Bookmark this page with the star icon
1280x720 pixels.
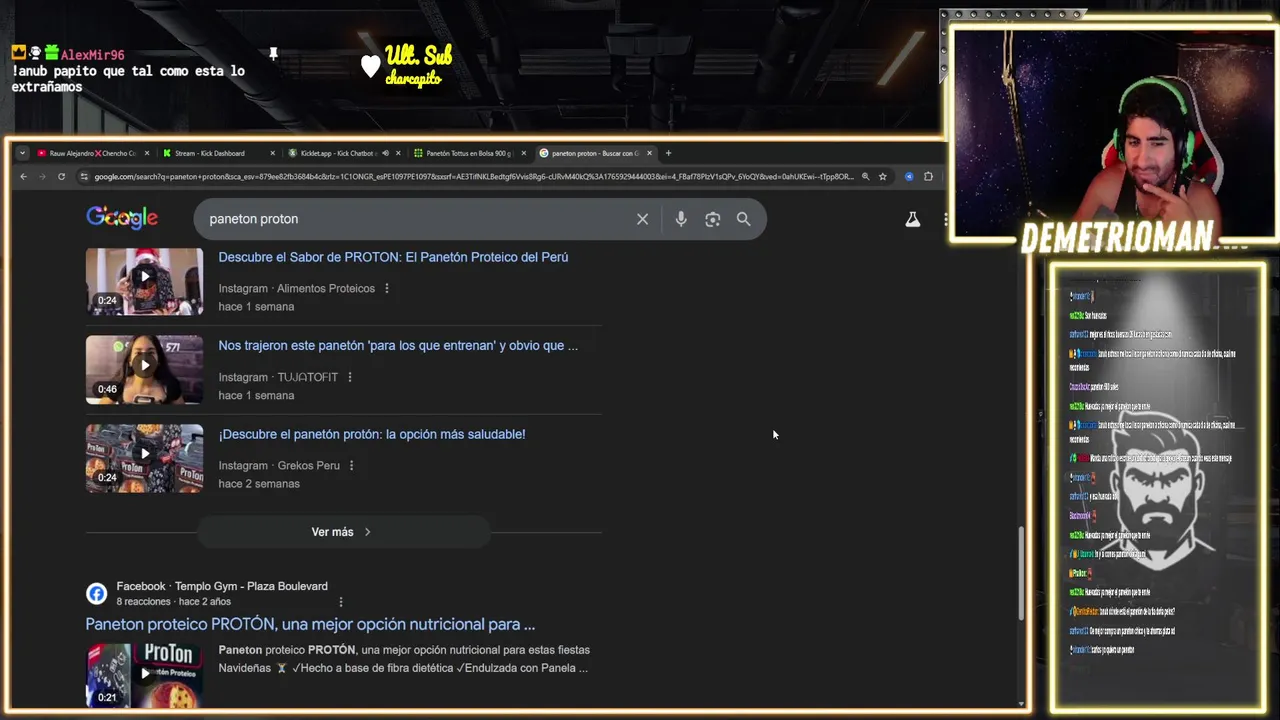pos(882,177)
